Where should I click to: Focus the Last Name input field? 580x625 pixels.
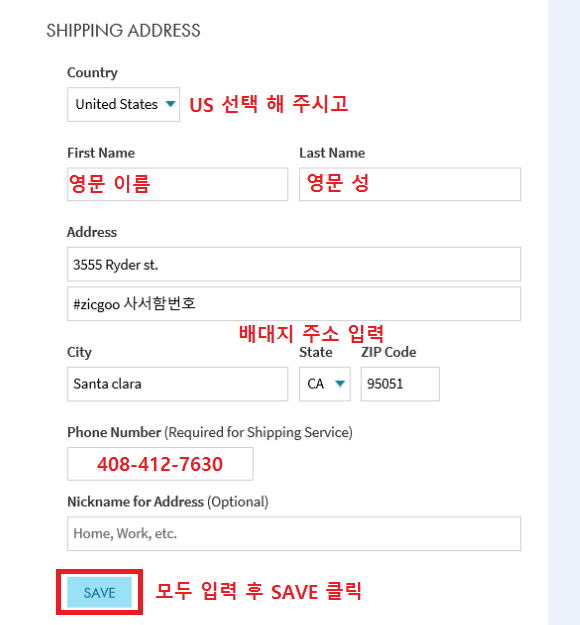(410, 184)
